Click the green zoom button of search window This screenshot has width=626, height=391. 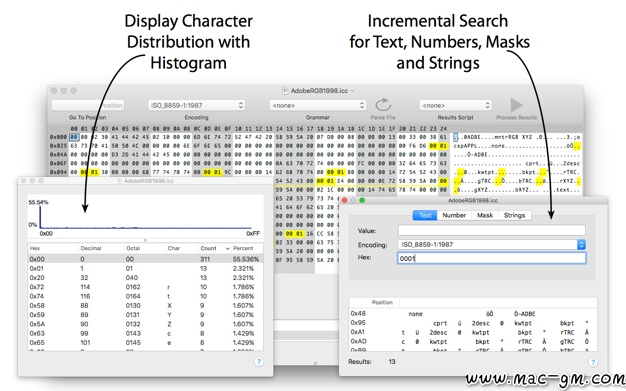coord(362,200)
